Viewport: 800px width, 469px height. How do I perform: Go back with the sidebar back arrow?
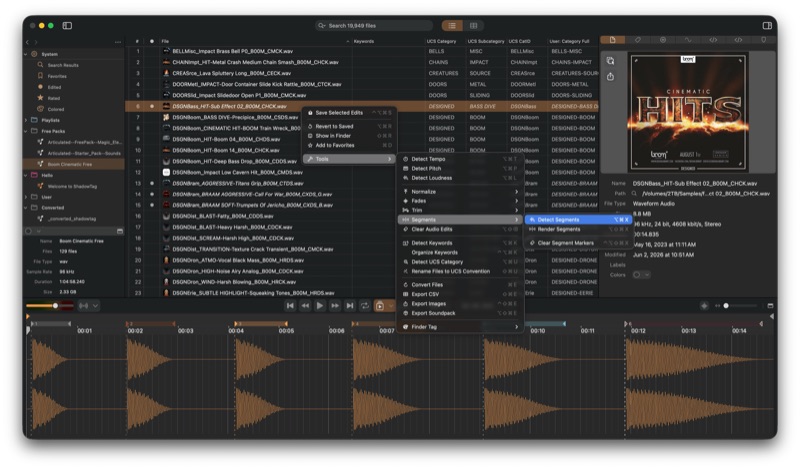pyautogui.click(x=28, y=42)
